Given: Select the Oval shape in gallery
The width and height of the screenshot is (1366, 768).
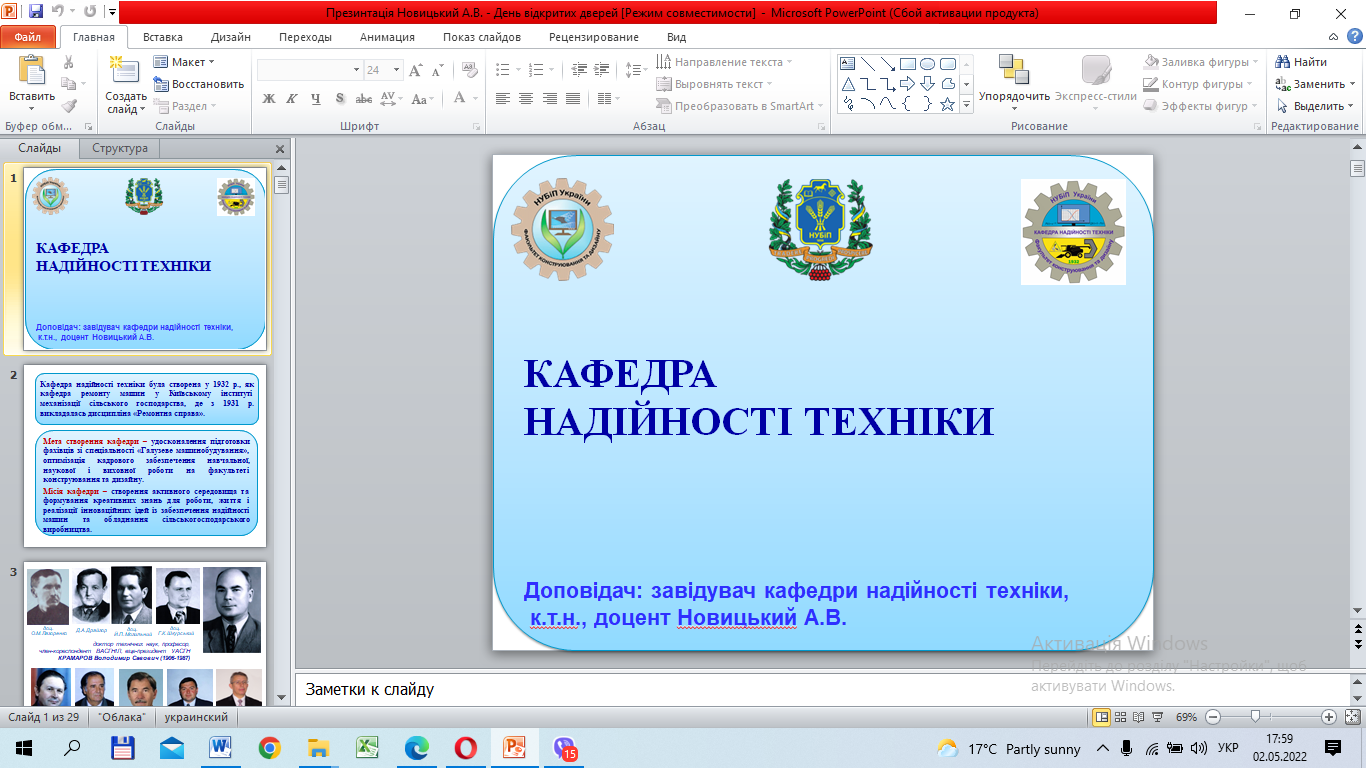Looking at the screenshot, I should [x=927, y=64].
